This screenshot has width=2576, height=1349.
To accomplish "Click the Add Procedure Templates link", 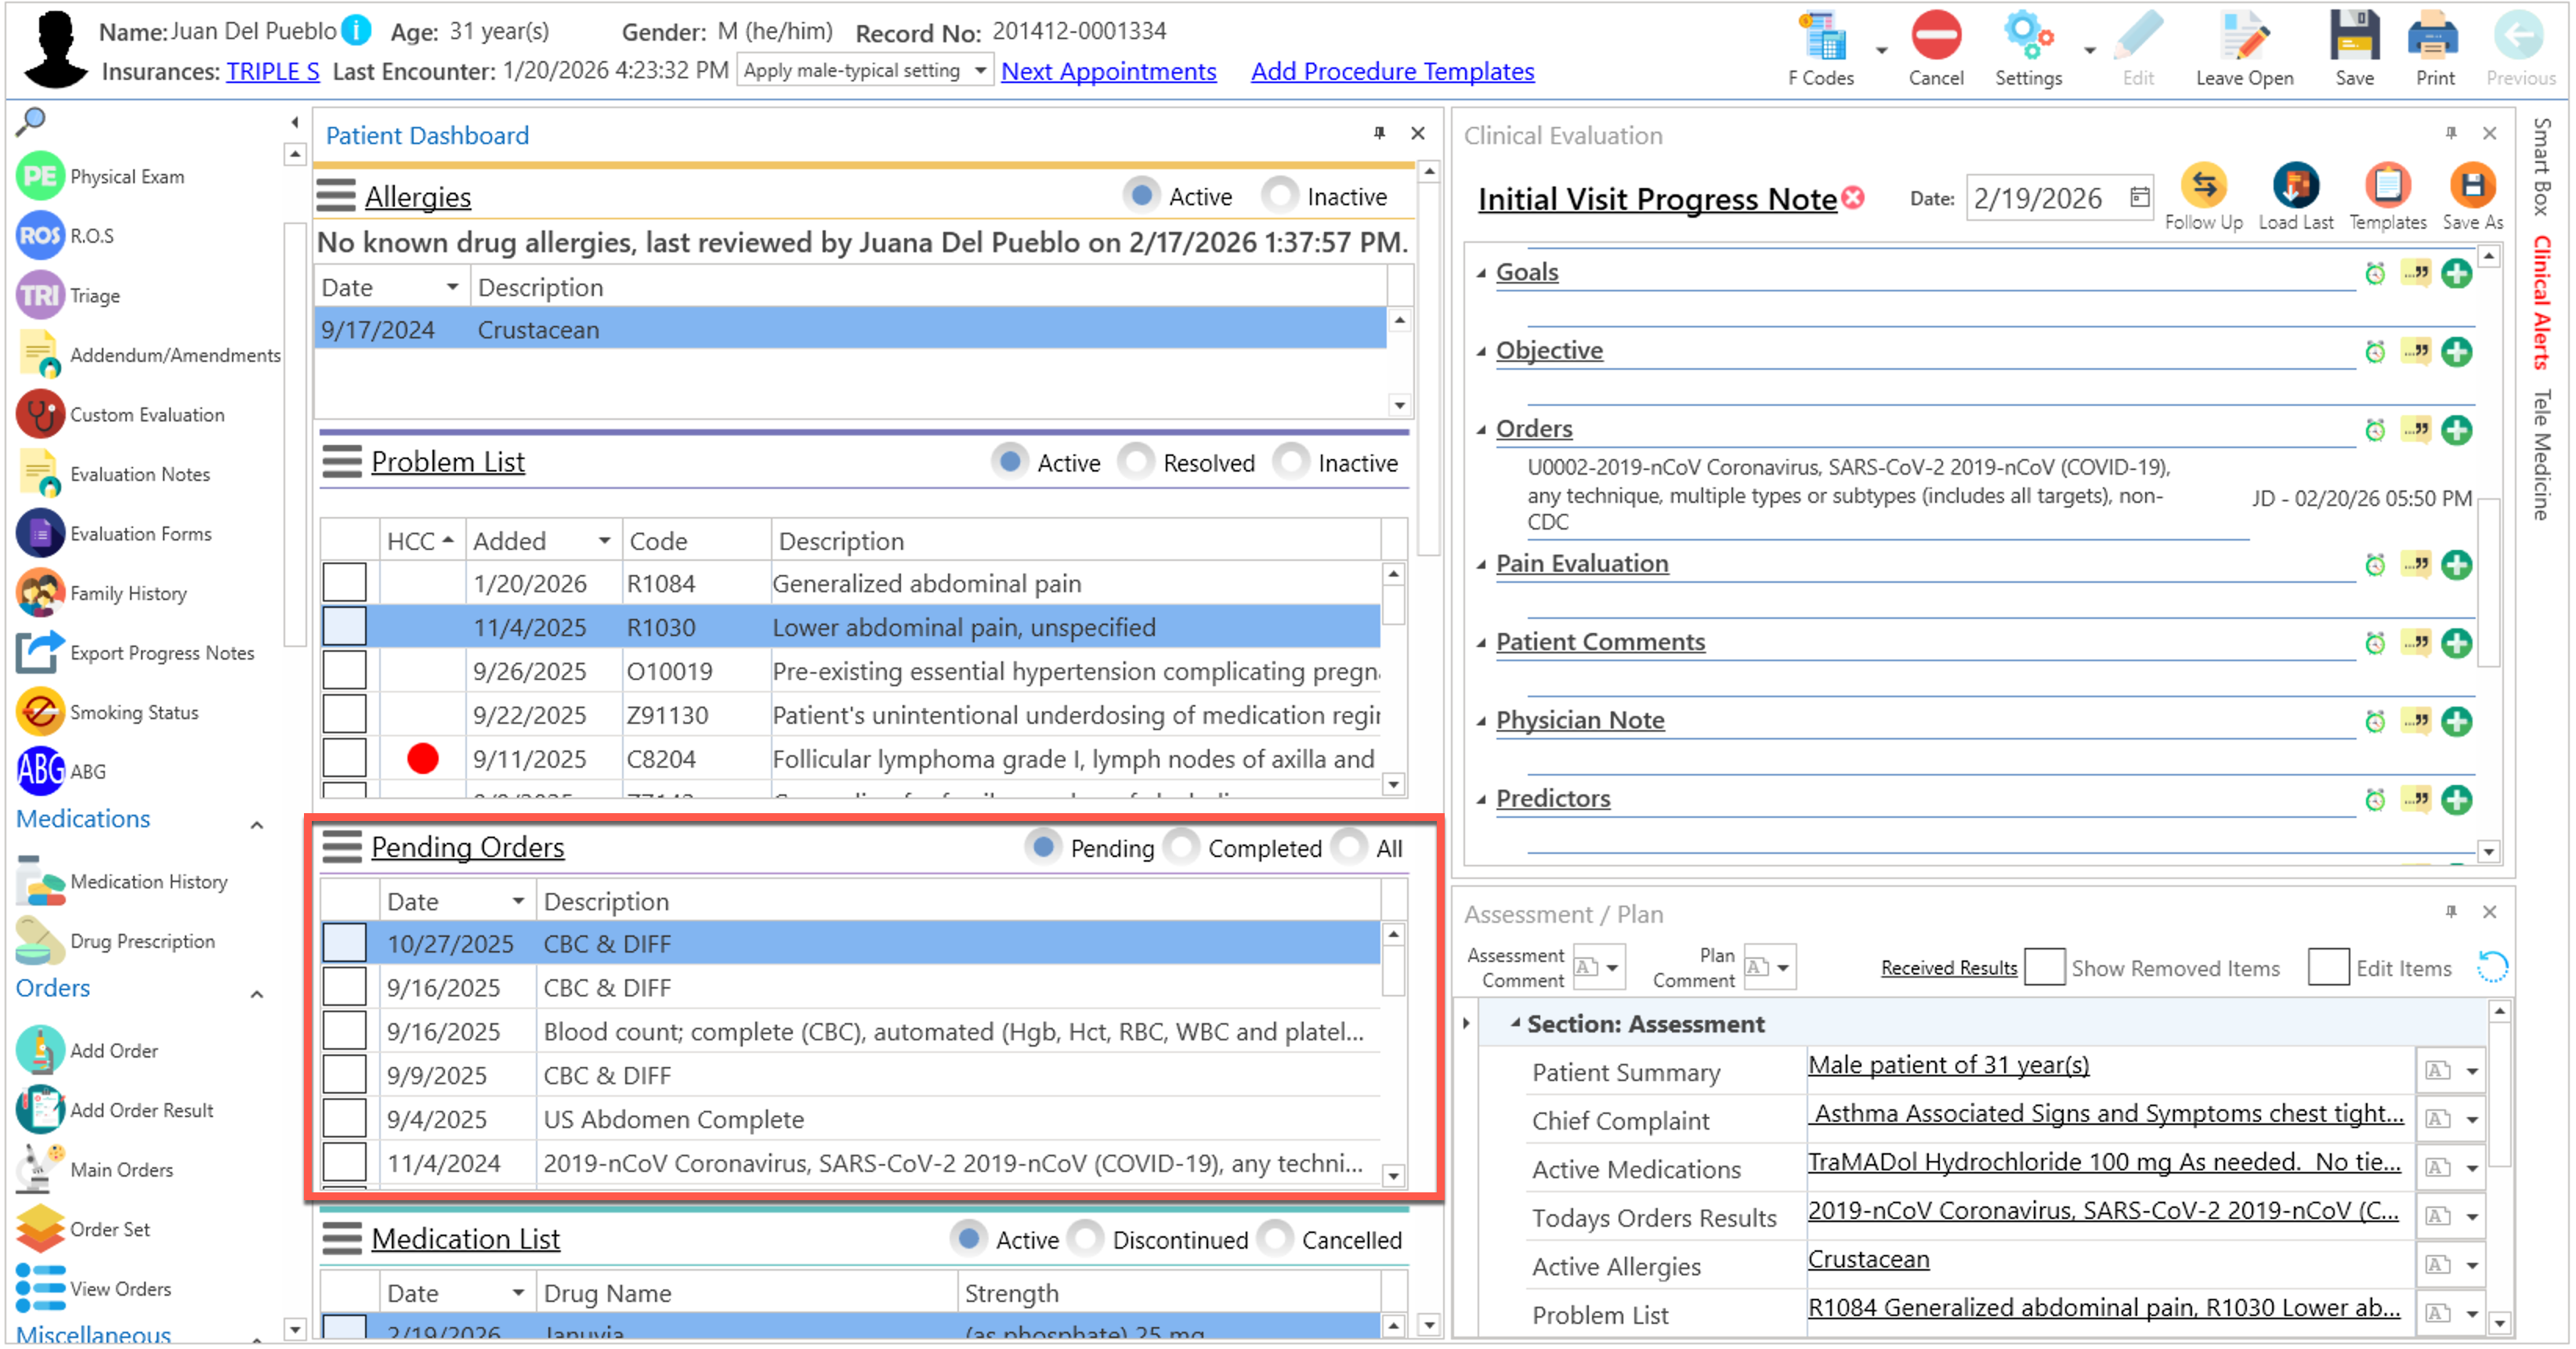I will click(x=1392, y=71).
